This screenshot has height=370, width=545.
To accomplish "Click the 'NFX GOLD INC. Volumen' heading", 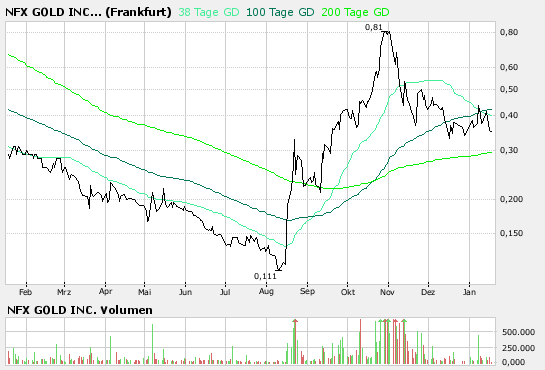I will 80,310.
